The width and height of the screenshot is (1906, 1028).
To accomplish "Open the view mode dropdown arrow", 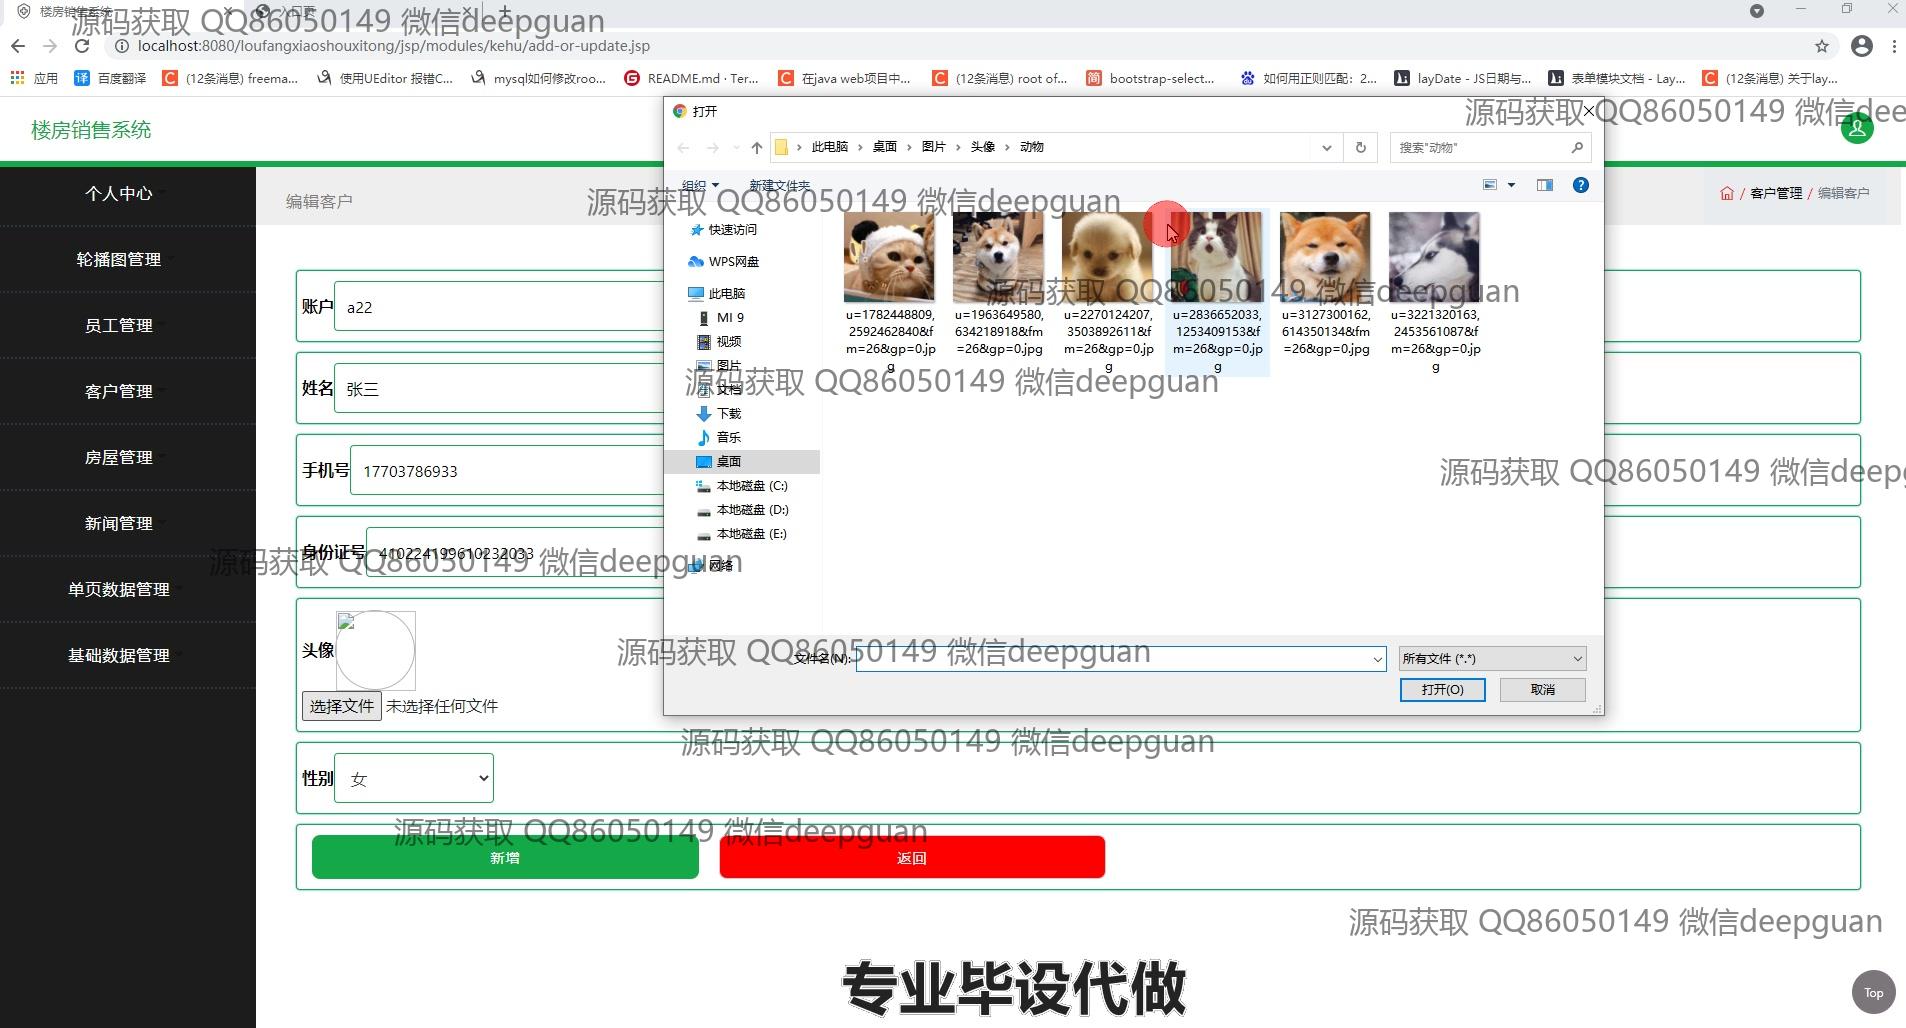I will click(1511, 185).
